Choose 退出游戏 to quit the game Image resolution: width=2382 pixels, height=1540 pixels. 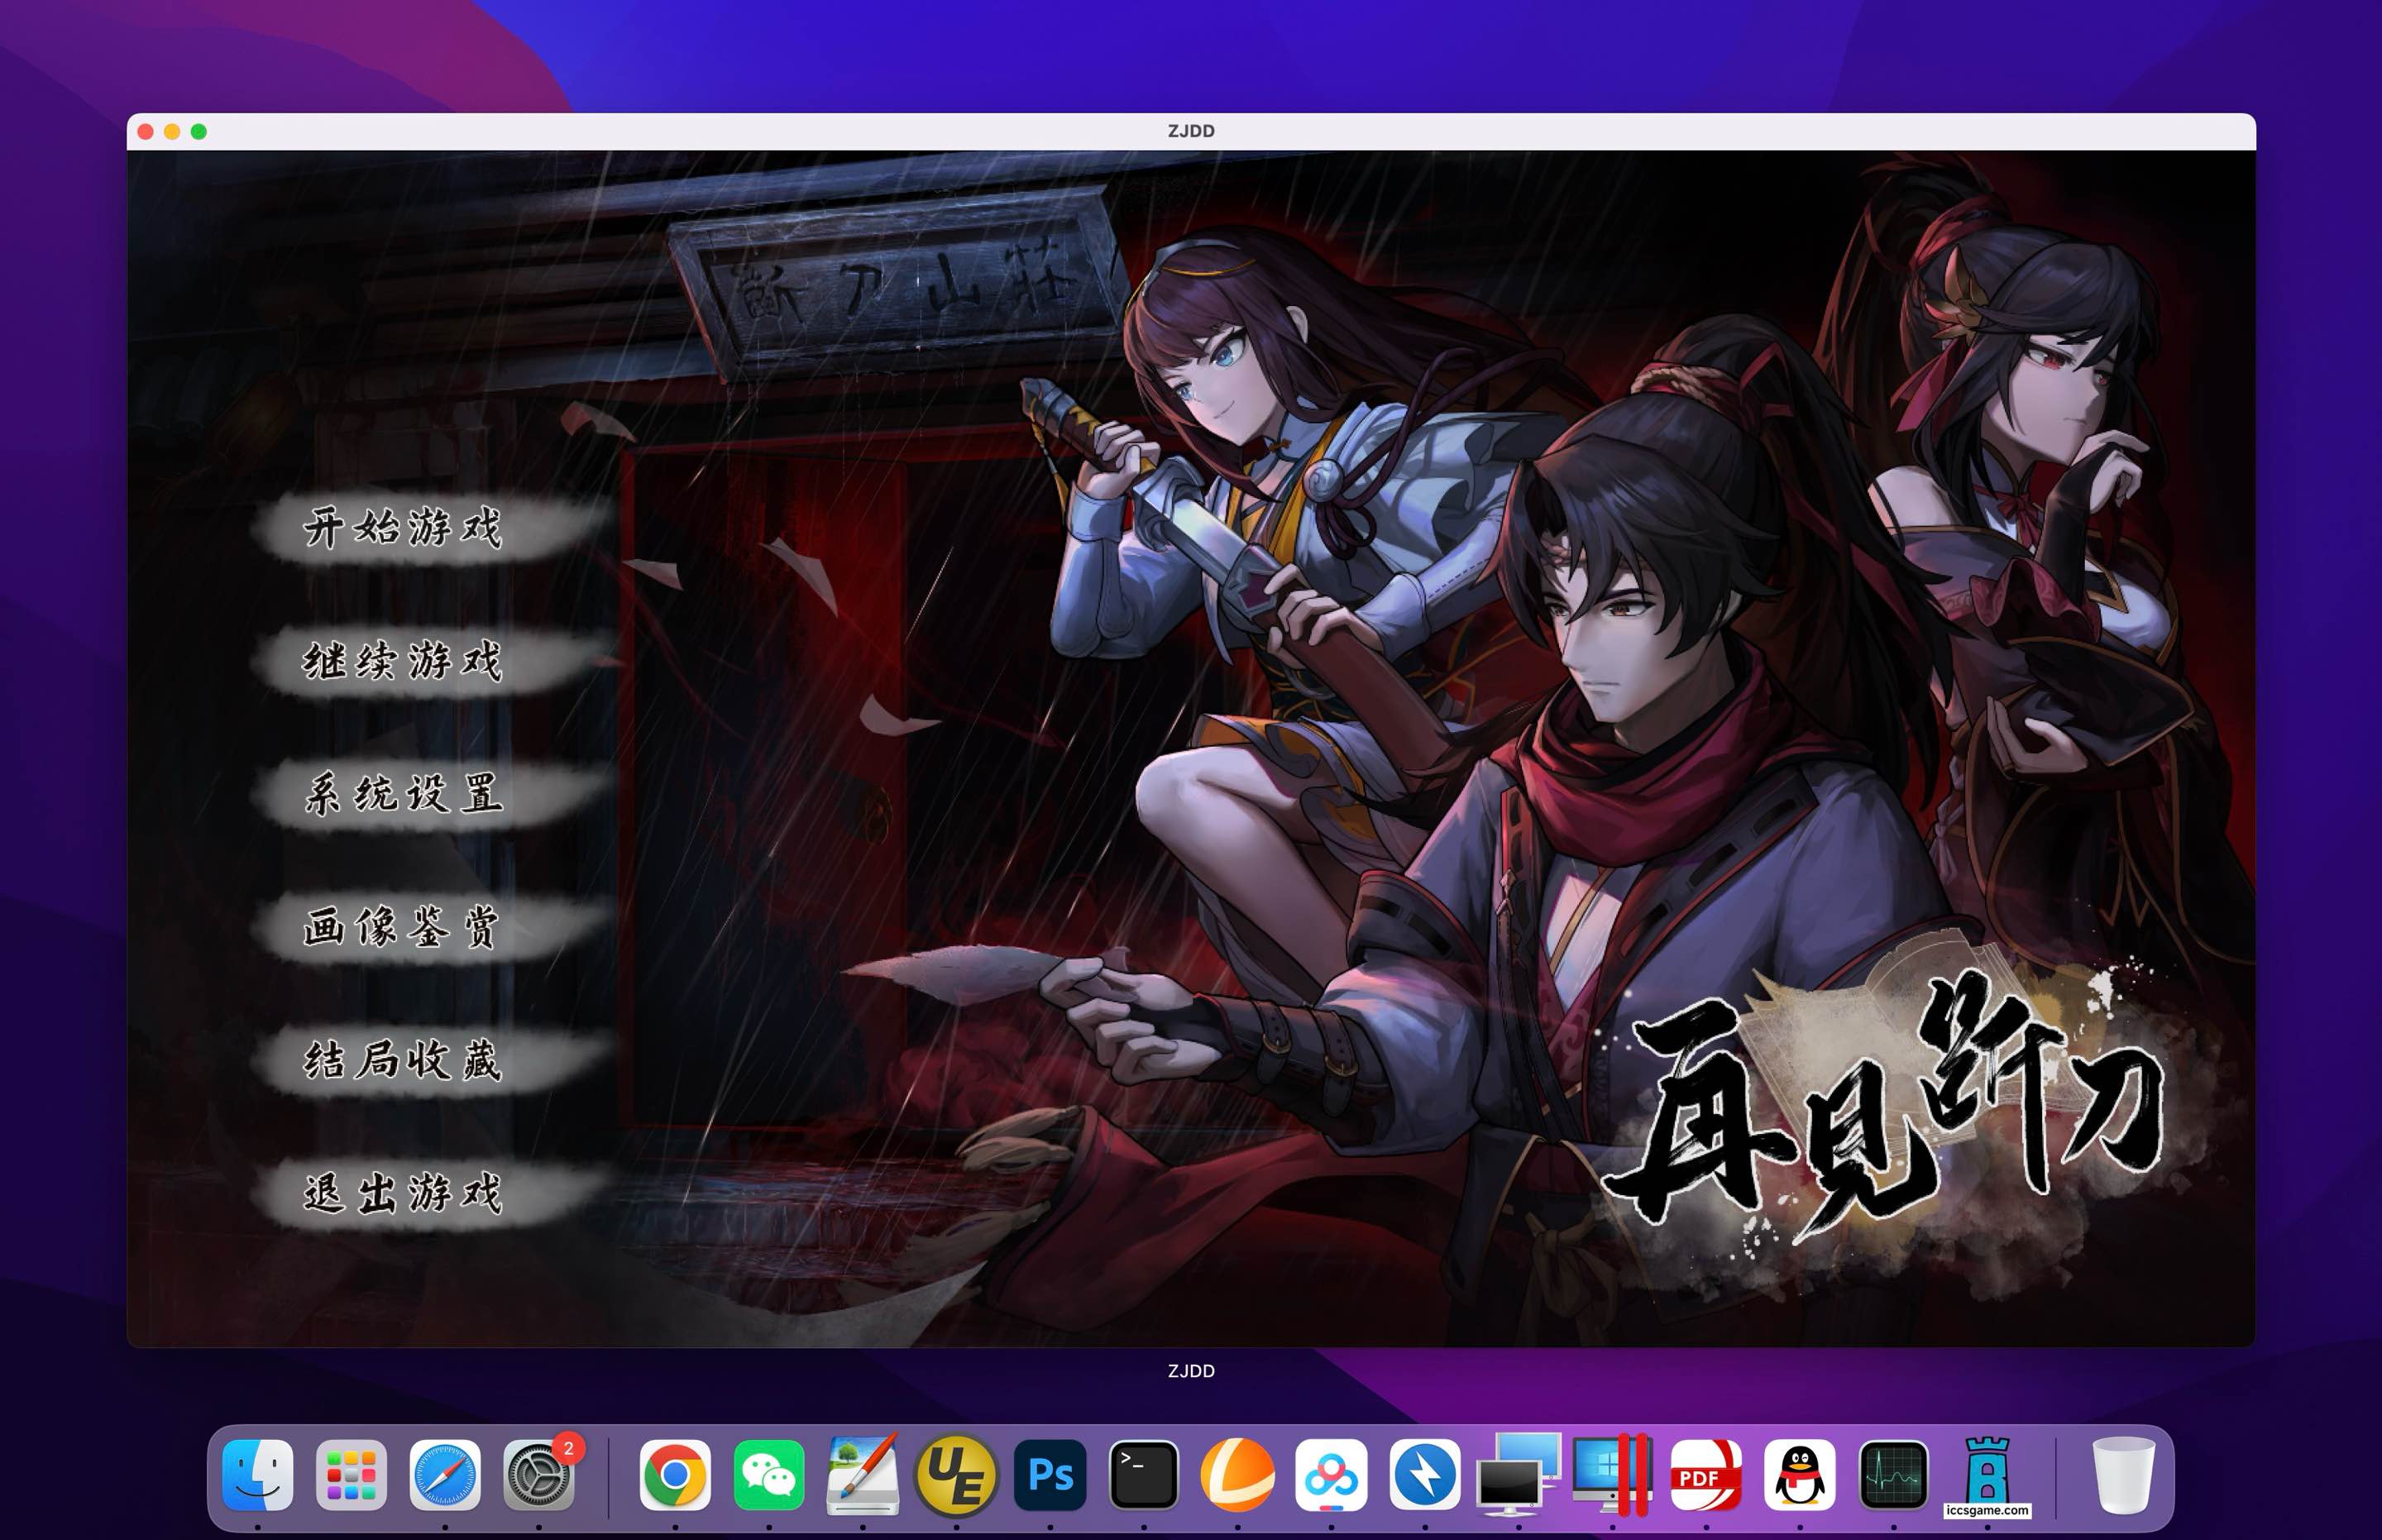[430, 1193]
